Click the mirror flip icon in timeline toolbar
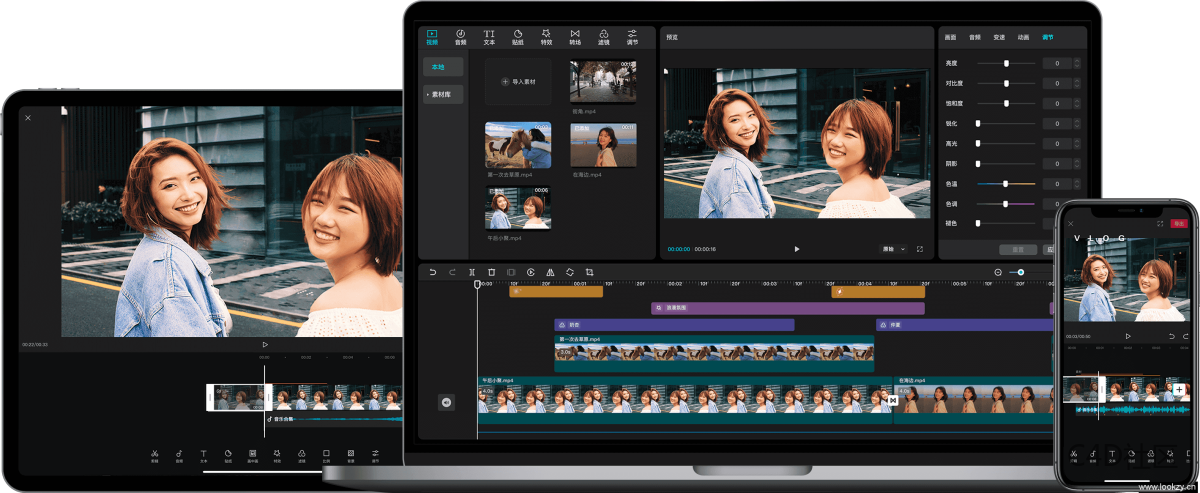This screenshot has height=493, width=1200. pyautogui.click(x=550, y=272)
